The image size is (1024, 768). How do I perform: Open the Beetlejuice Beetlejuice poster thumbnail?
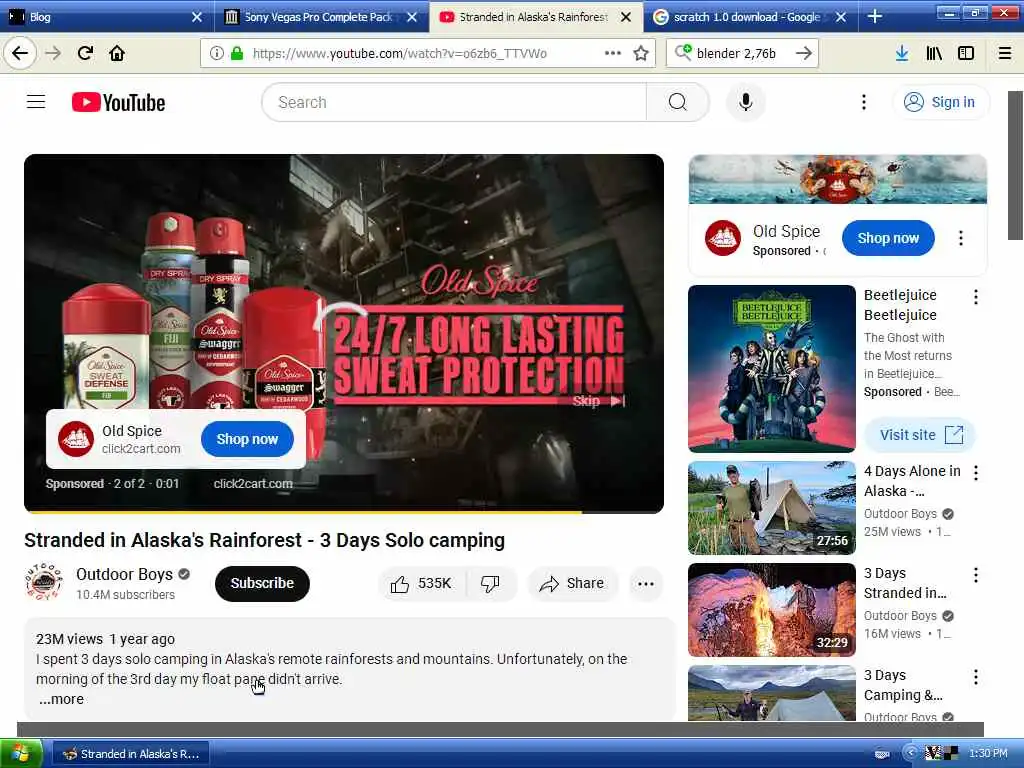(772, 368)
